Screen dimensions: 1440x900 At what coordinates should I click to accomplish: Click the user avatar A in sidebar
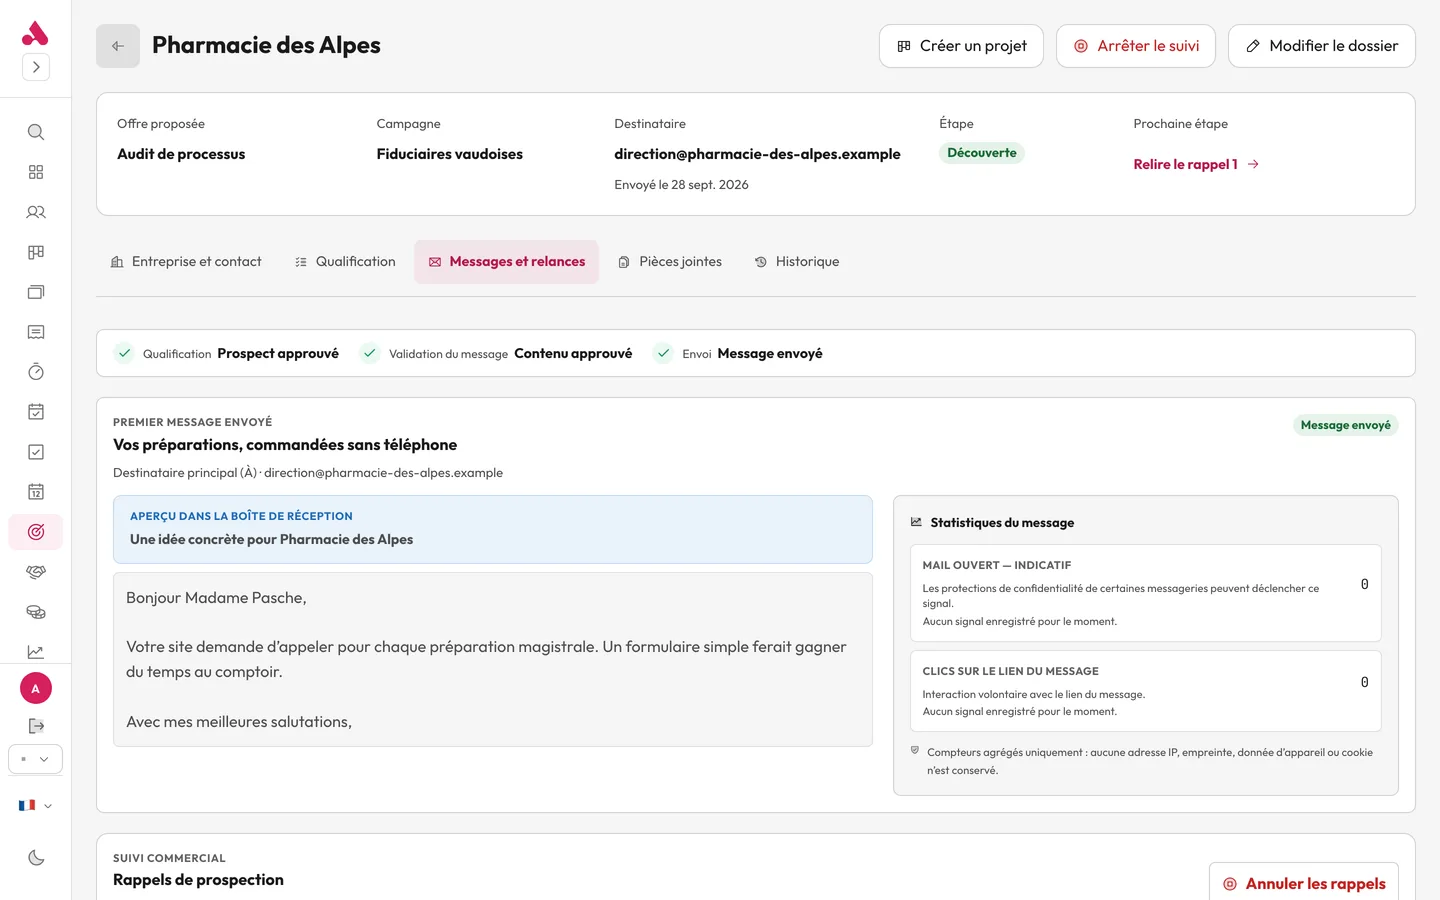(x=36, y=688)
